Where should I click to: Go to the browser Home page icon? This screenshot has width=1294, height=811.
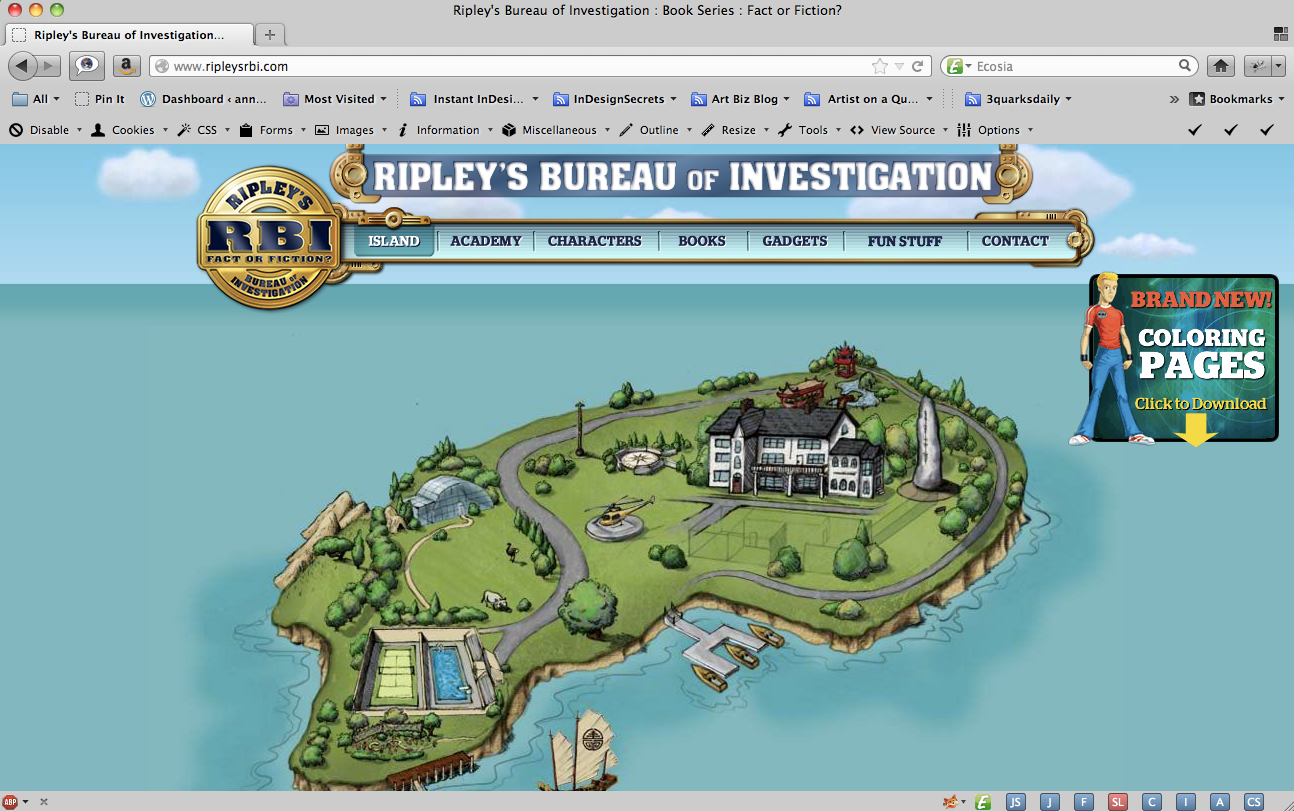1220,66
